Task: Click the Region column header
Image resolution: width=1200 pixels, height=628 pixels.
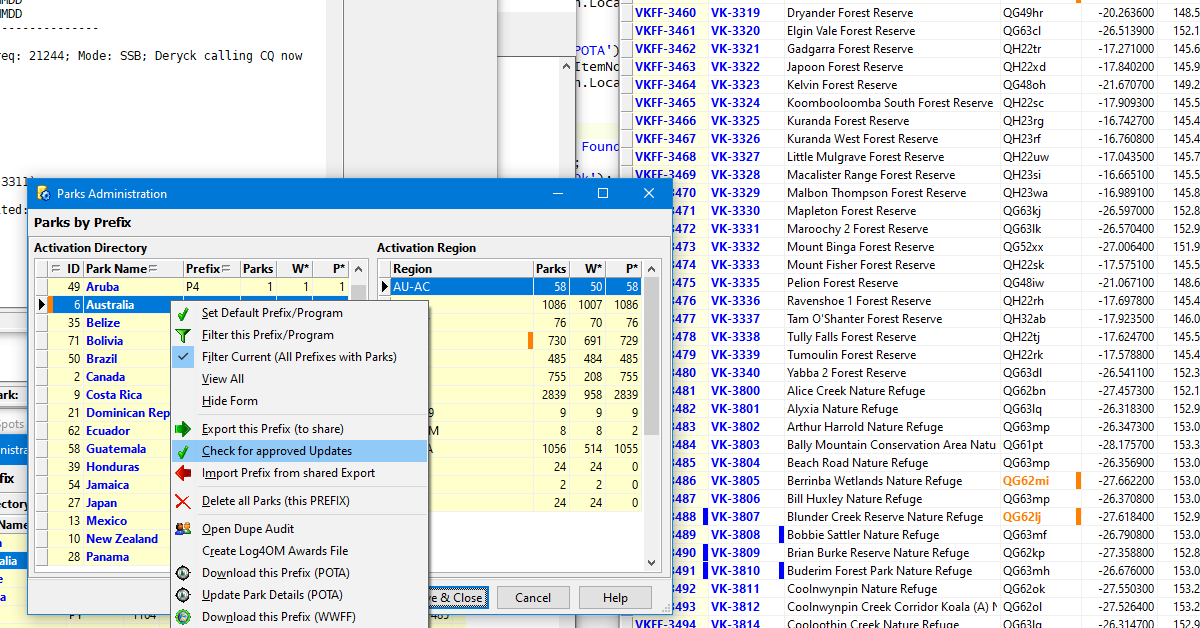Action: (462, 269)
